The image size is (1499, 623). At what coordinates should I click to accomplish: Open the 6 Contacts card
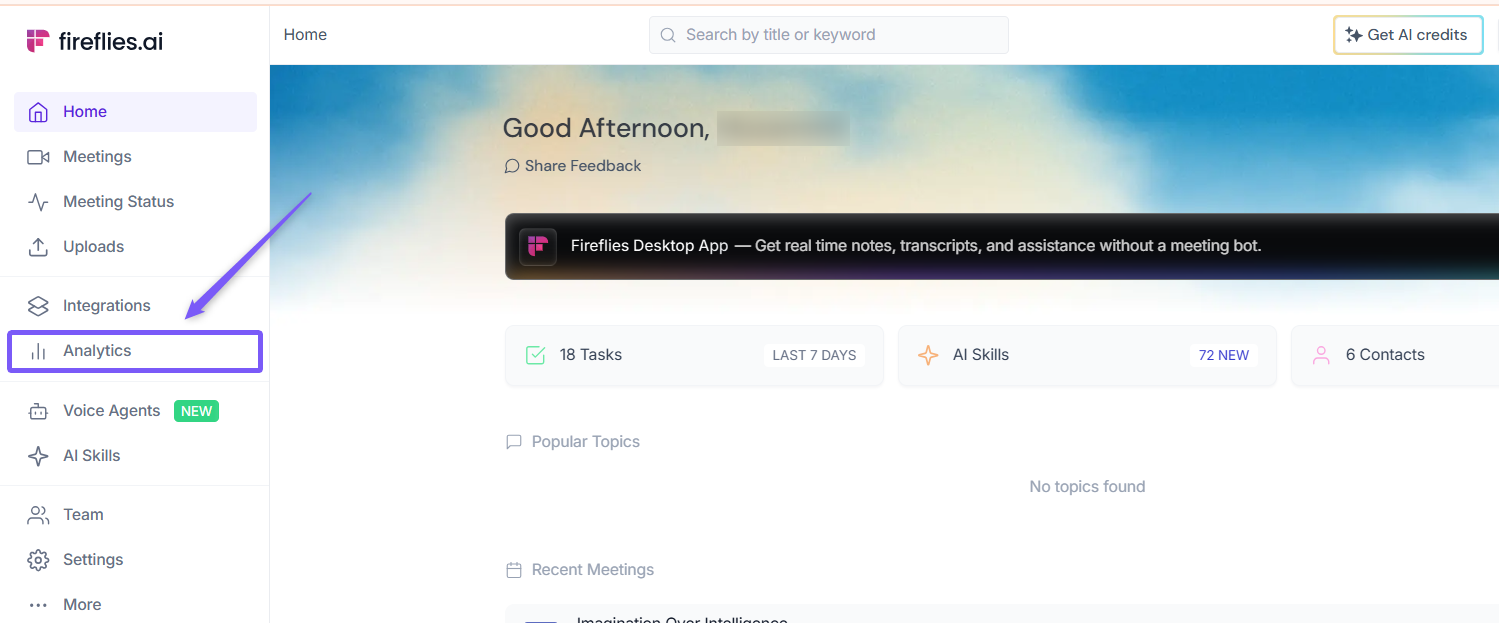pyautogui.click(x=1393, y=355)
